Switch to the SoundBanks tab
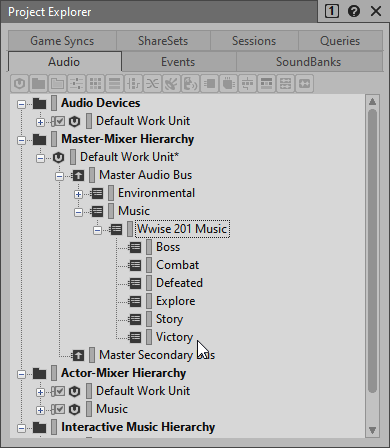 [309, 62]
